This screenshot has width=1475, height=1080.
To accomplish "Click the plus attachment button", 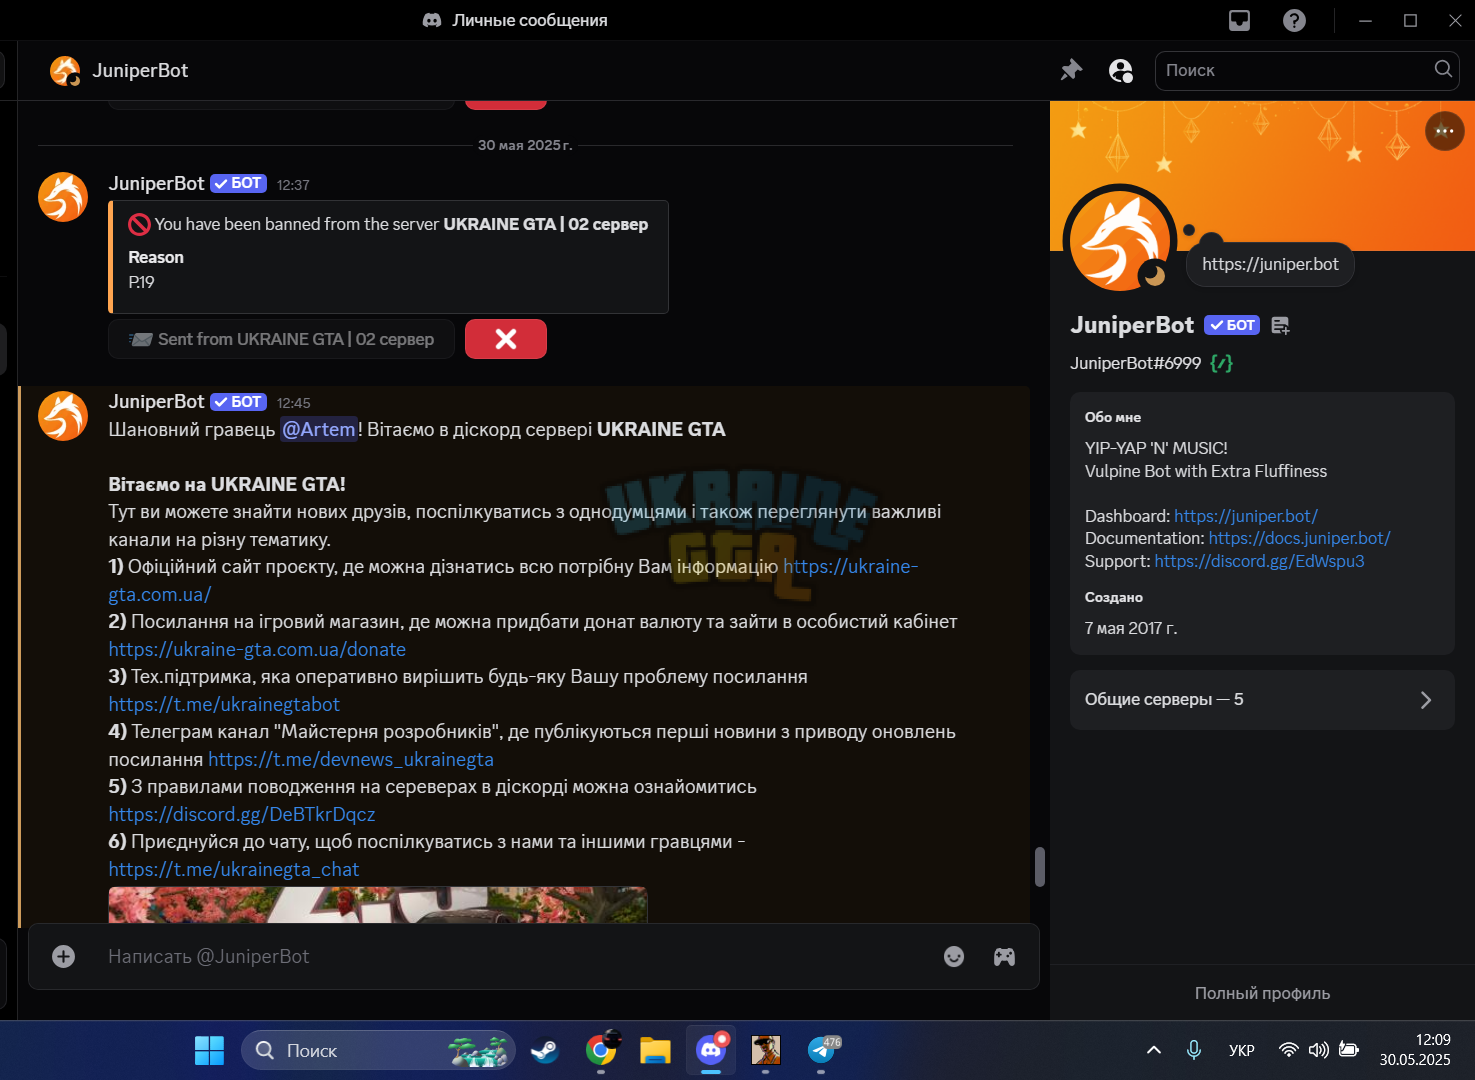I will coord(63,957).
